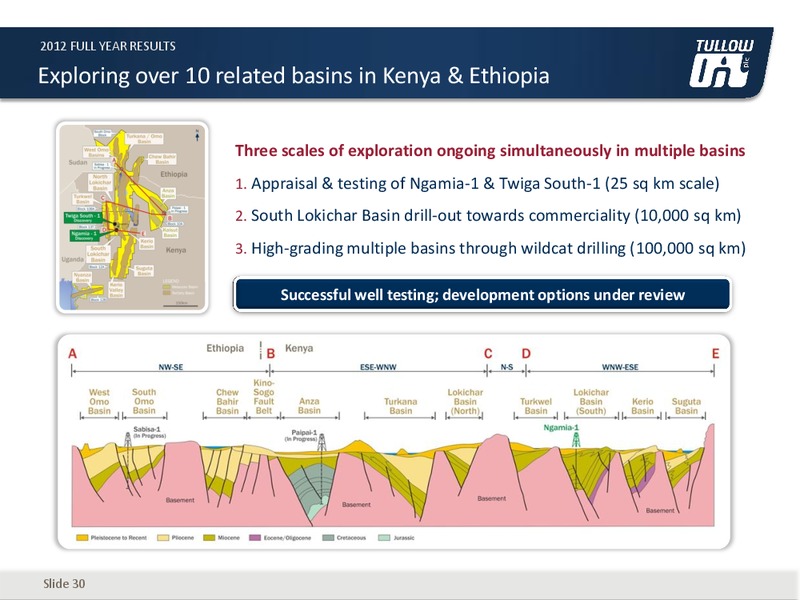Screen dimensions: 800x600
Task: Select the Pliocene legend swatch
Action: [163, 538]
